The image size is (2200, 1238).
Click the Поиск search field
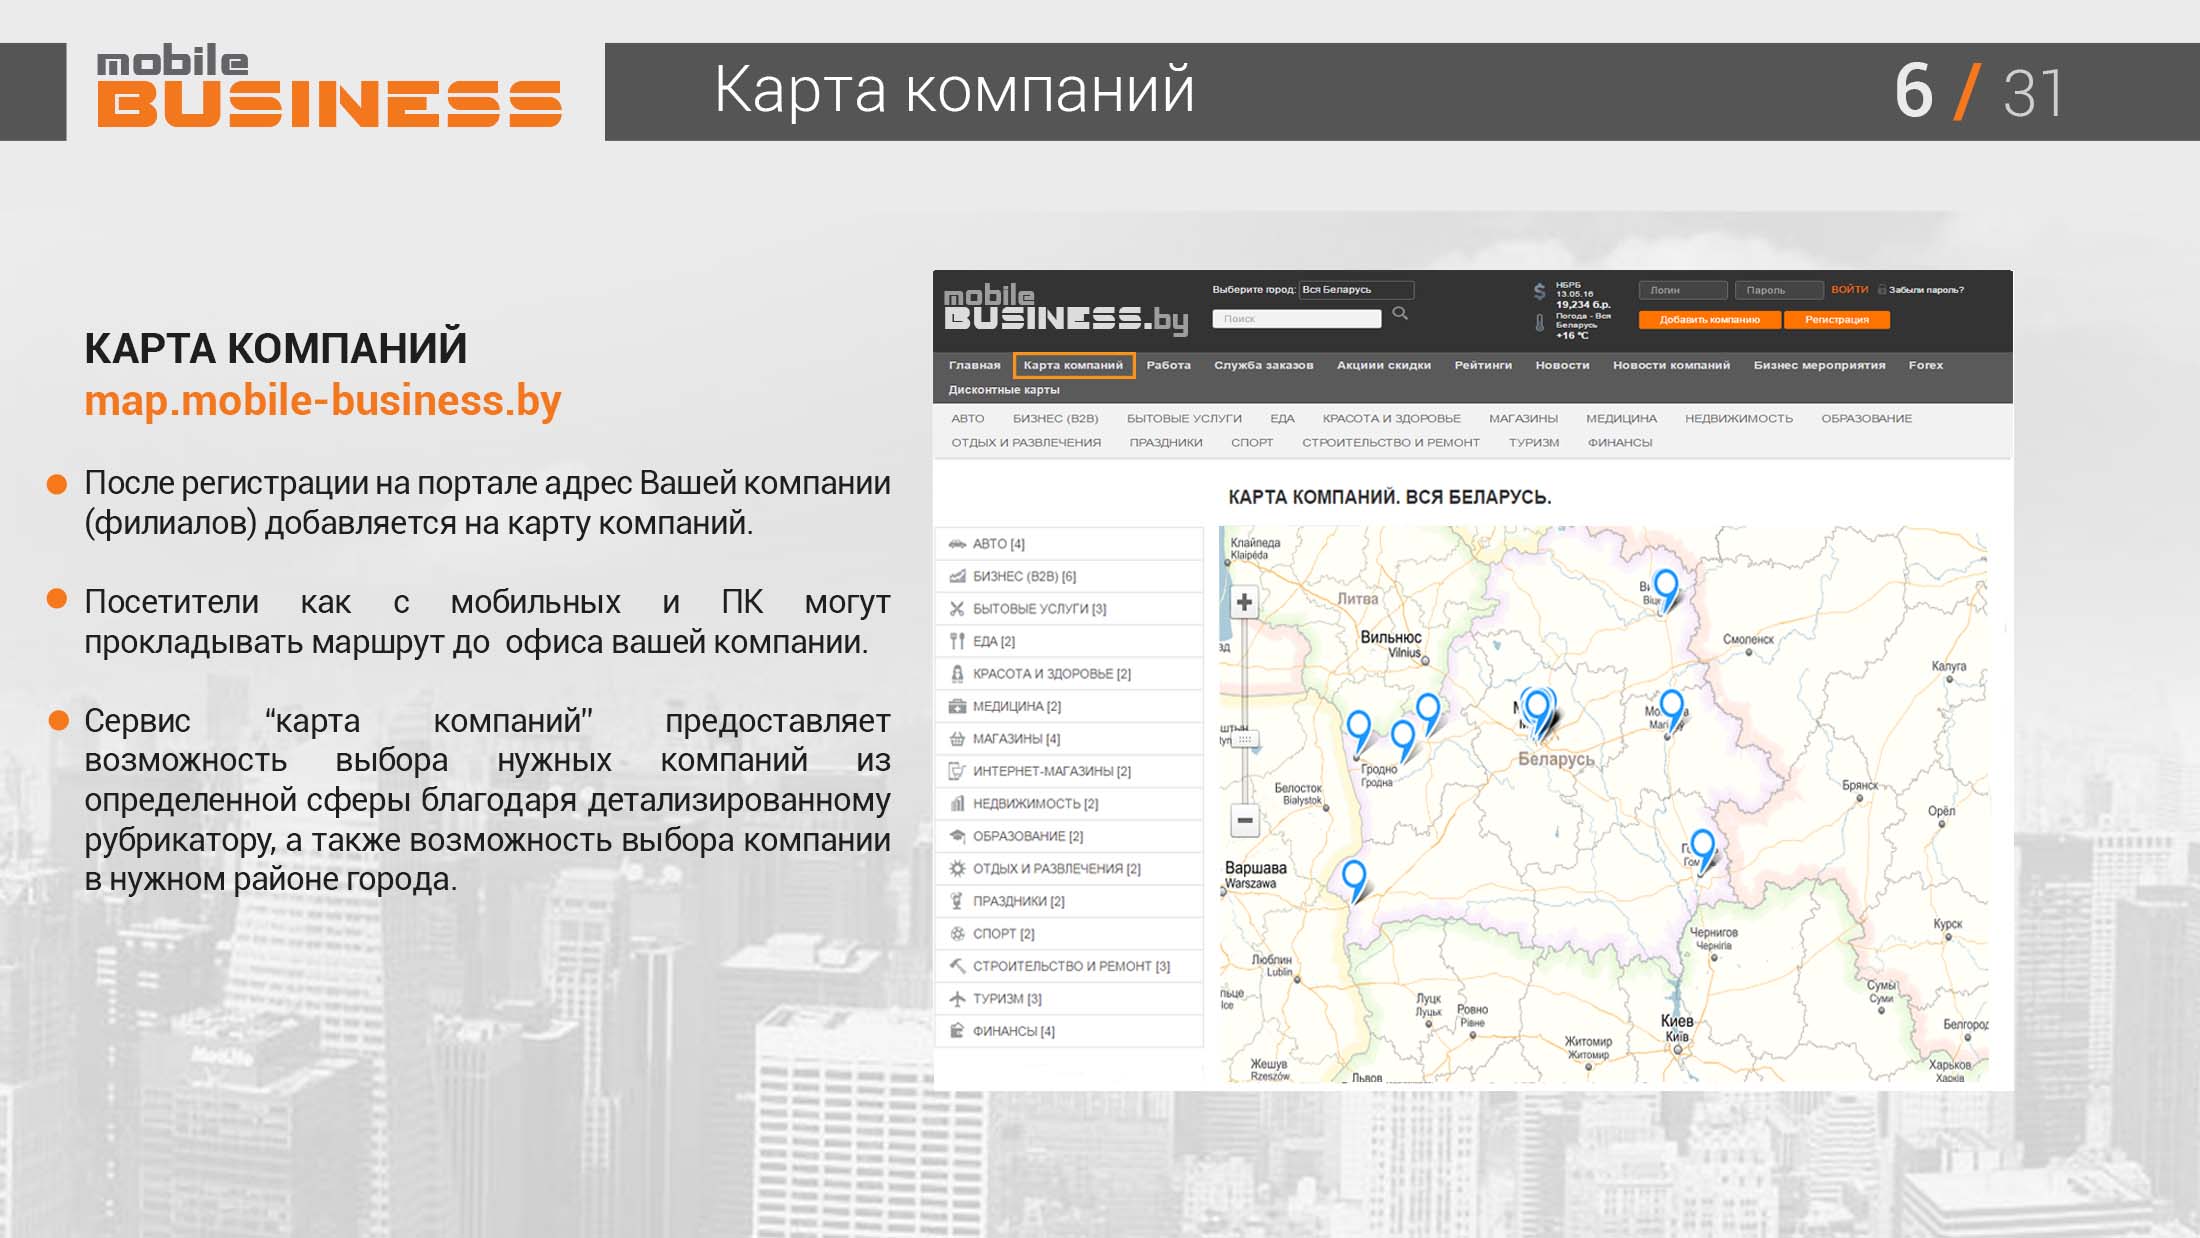coord(1297,319)
